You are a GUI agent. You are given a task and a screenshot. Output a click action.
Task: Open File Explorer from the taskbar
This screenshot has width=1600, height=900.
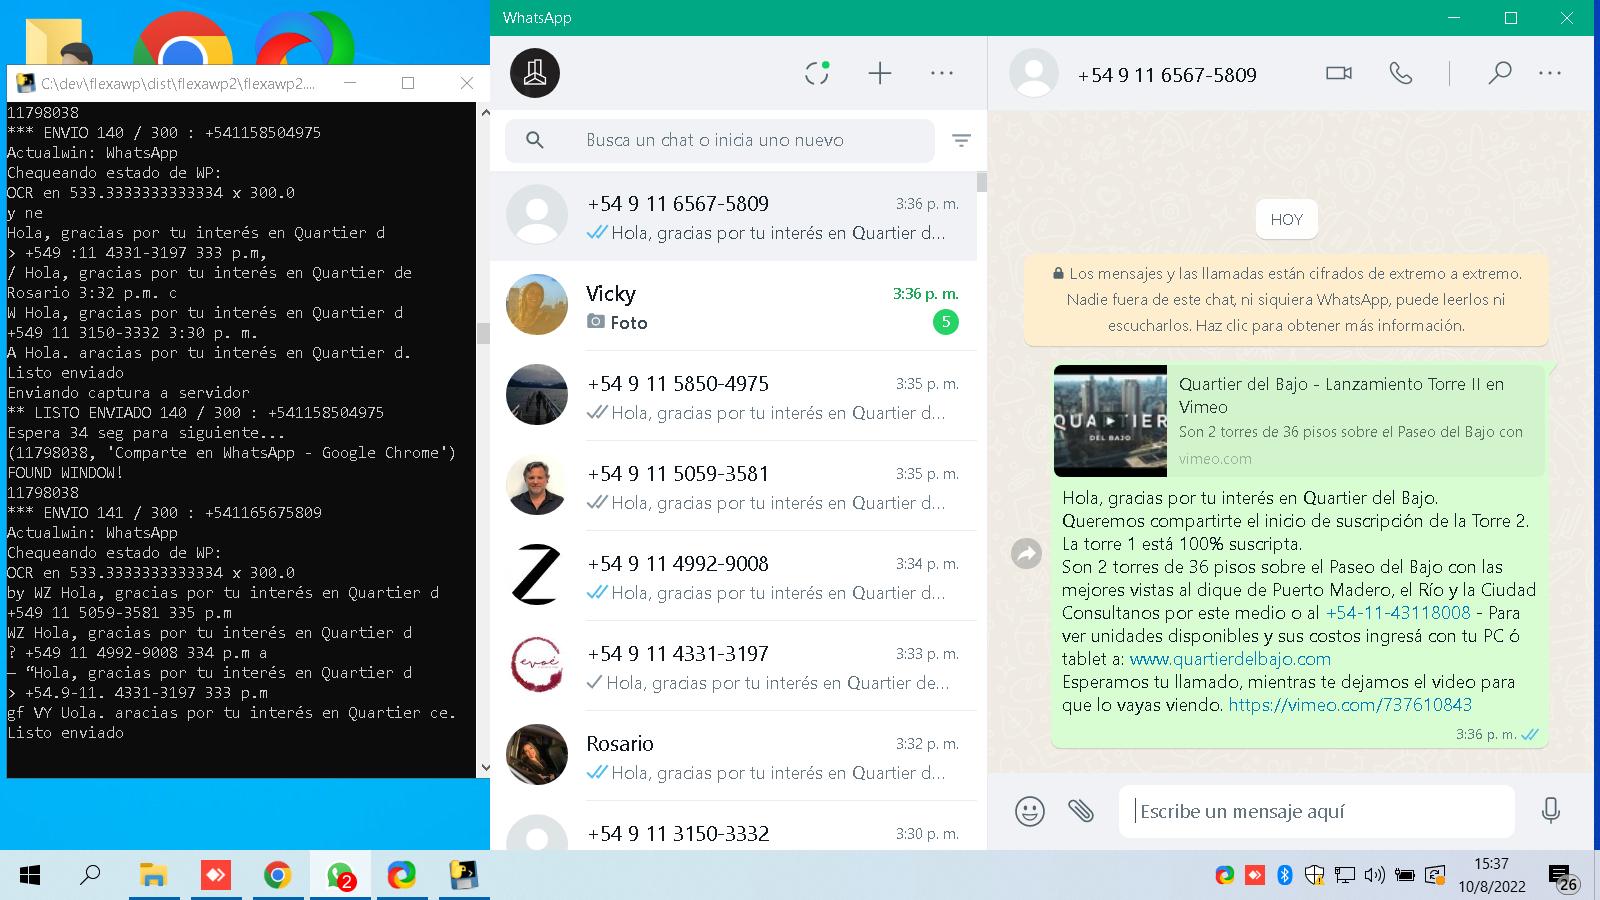pyautogui.click(x=153, y=876)
